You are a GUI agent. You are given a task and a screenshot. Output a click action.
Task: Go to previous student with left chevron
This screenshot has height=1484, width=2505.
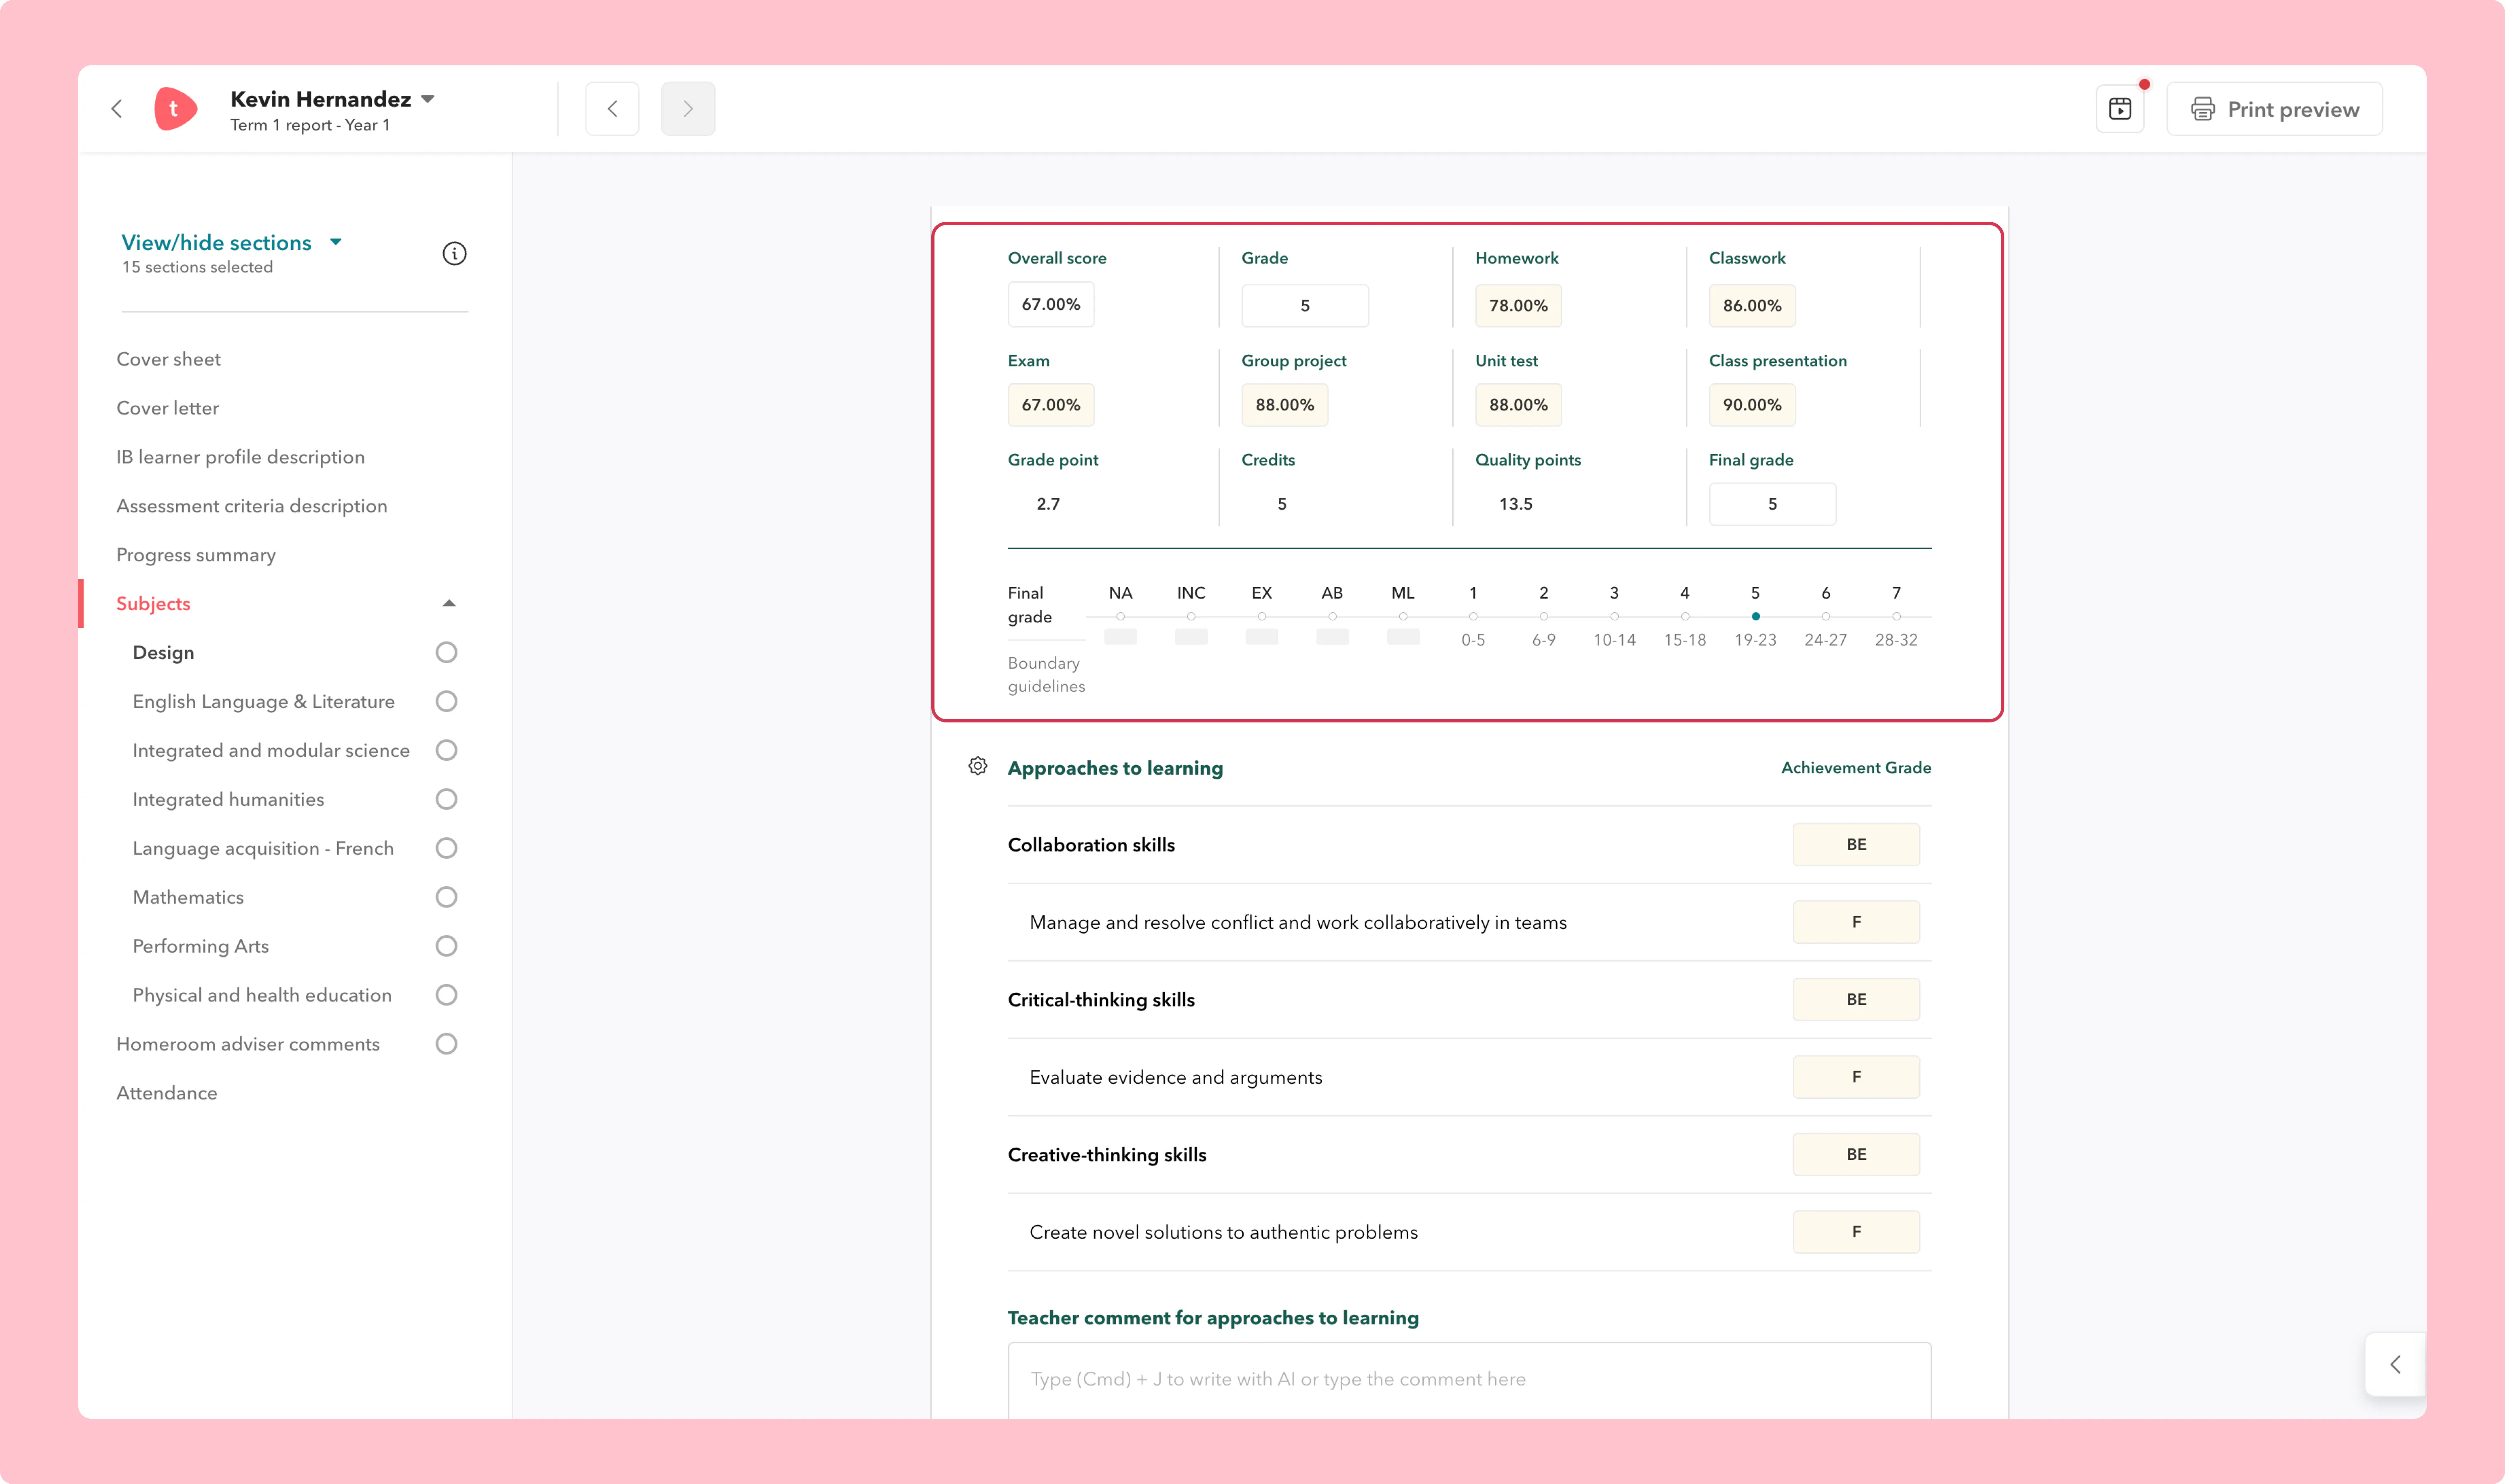coord(612,109)
